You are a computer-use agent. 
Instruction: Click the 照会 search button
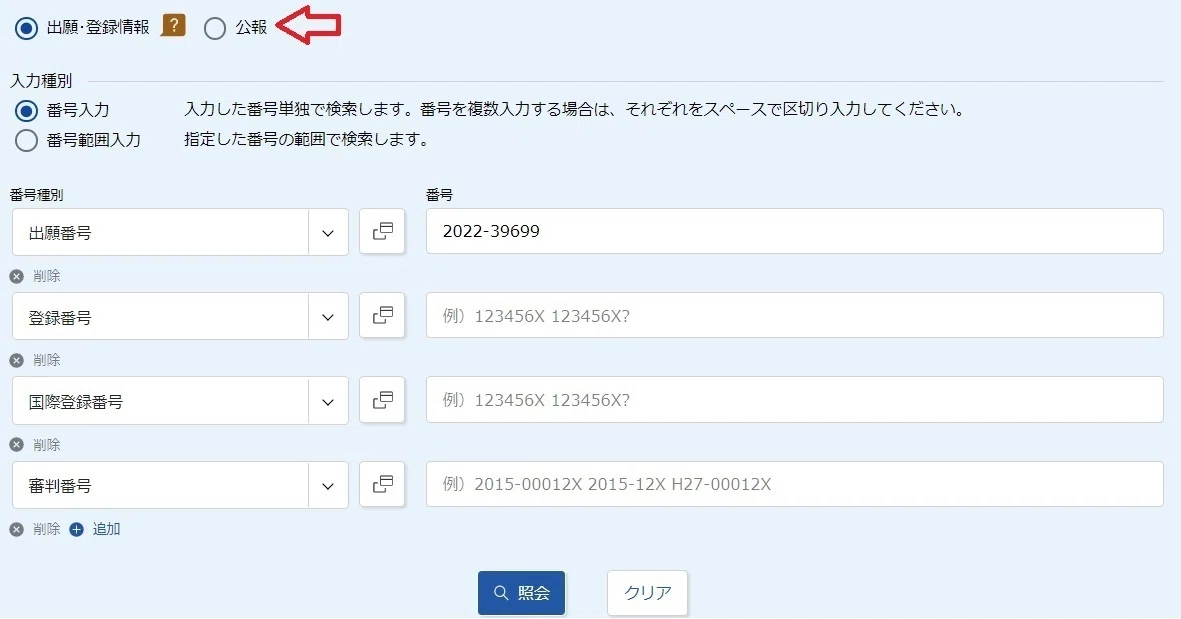(521, 593)
